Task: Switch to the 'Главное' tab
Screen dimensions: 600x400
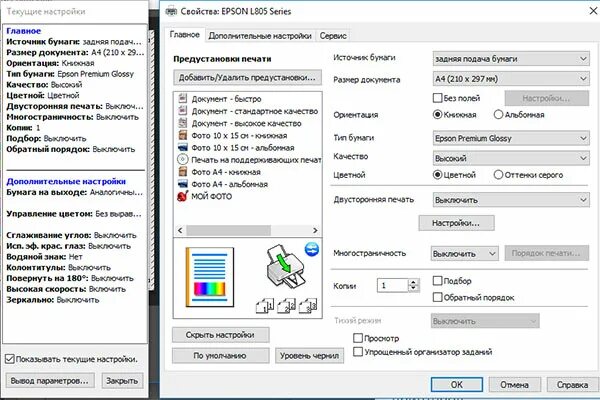Action: (184, 35)
